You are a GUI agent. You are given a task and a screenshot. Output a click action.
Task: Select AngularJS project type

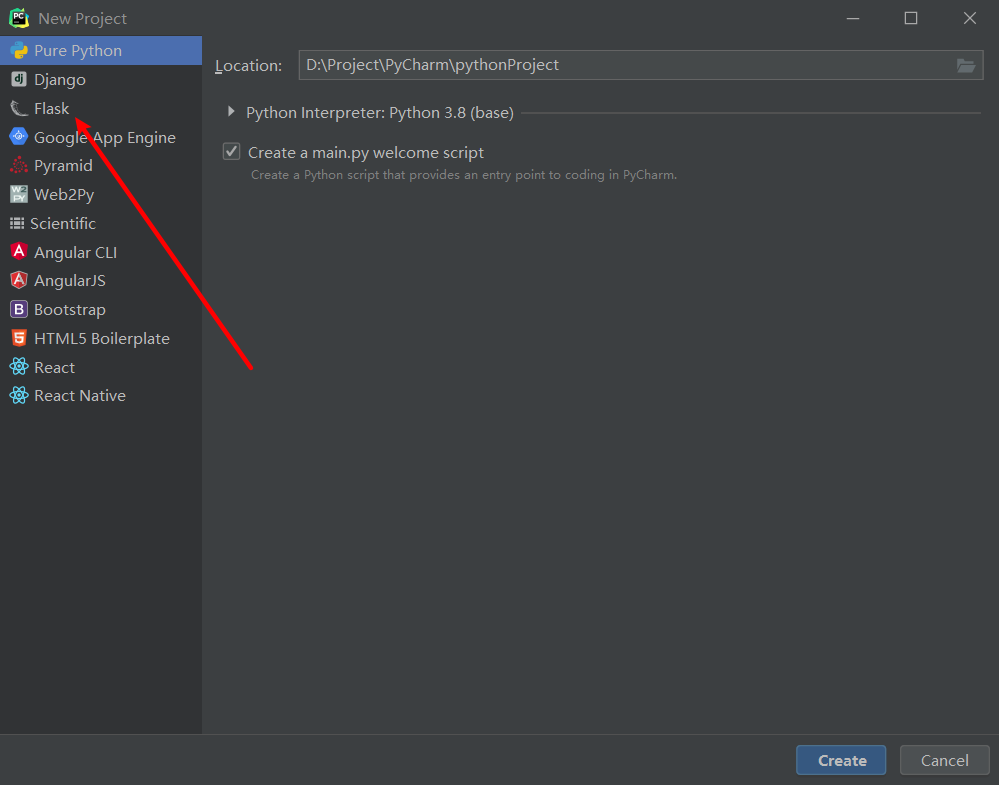point(101,280)
